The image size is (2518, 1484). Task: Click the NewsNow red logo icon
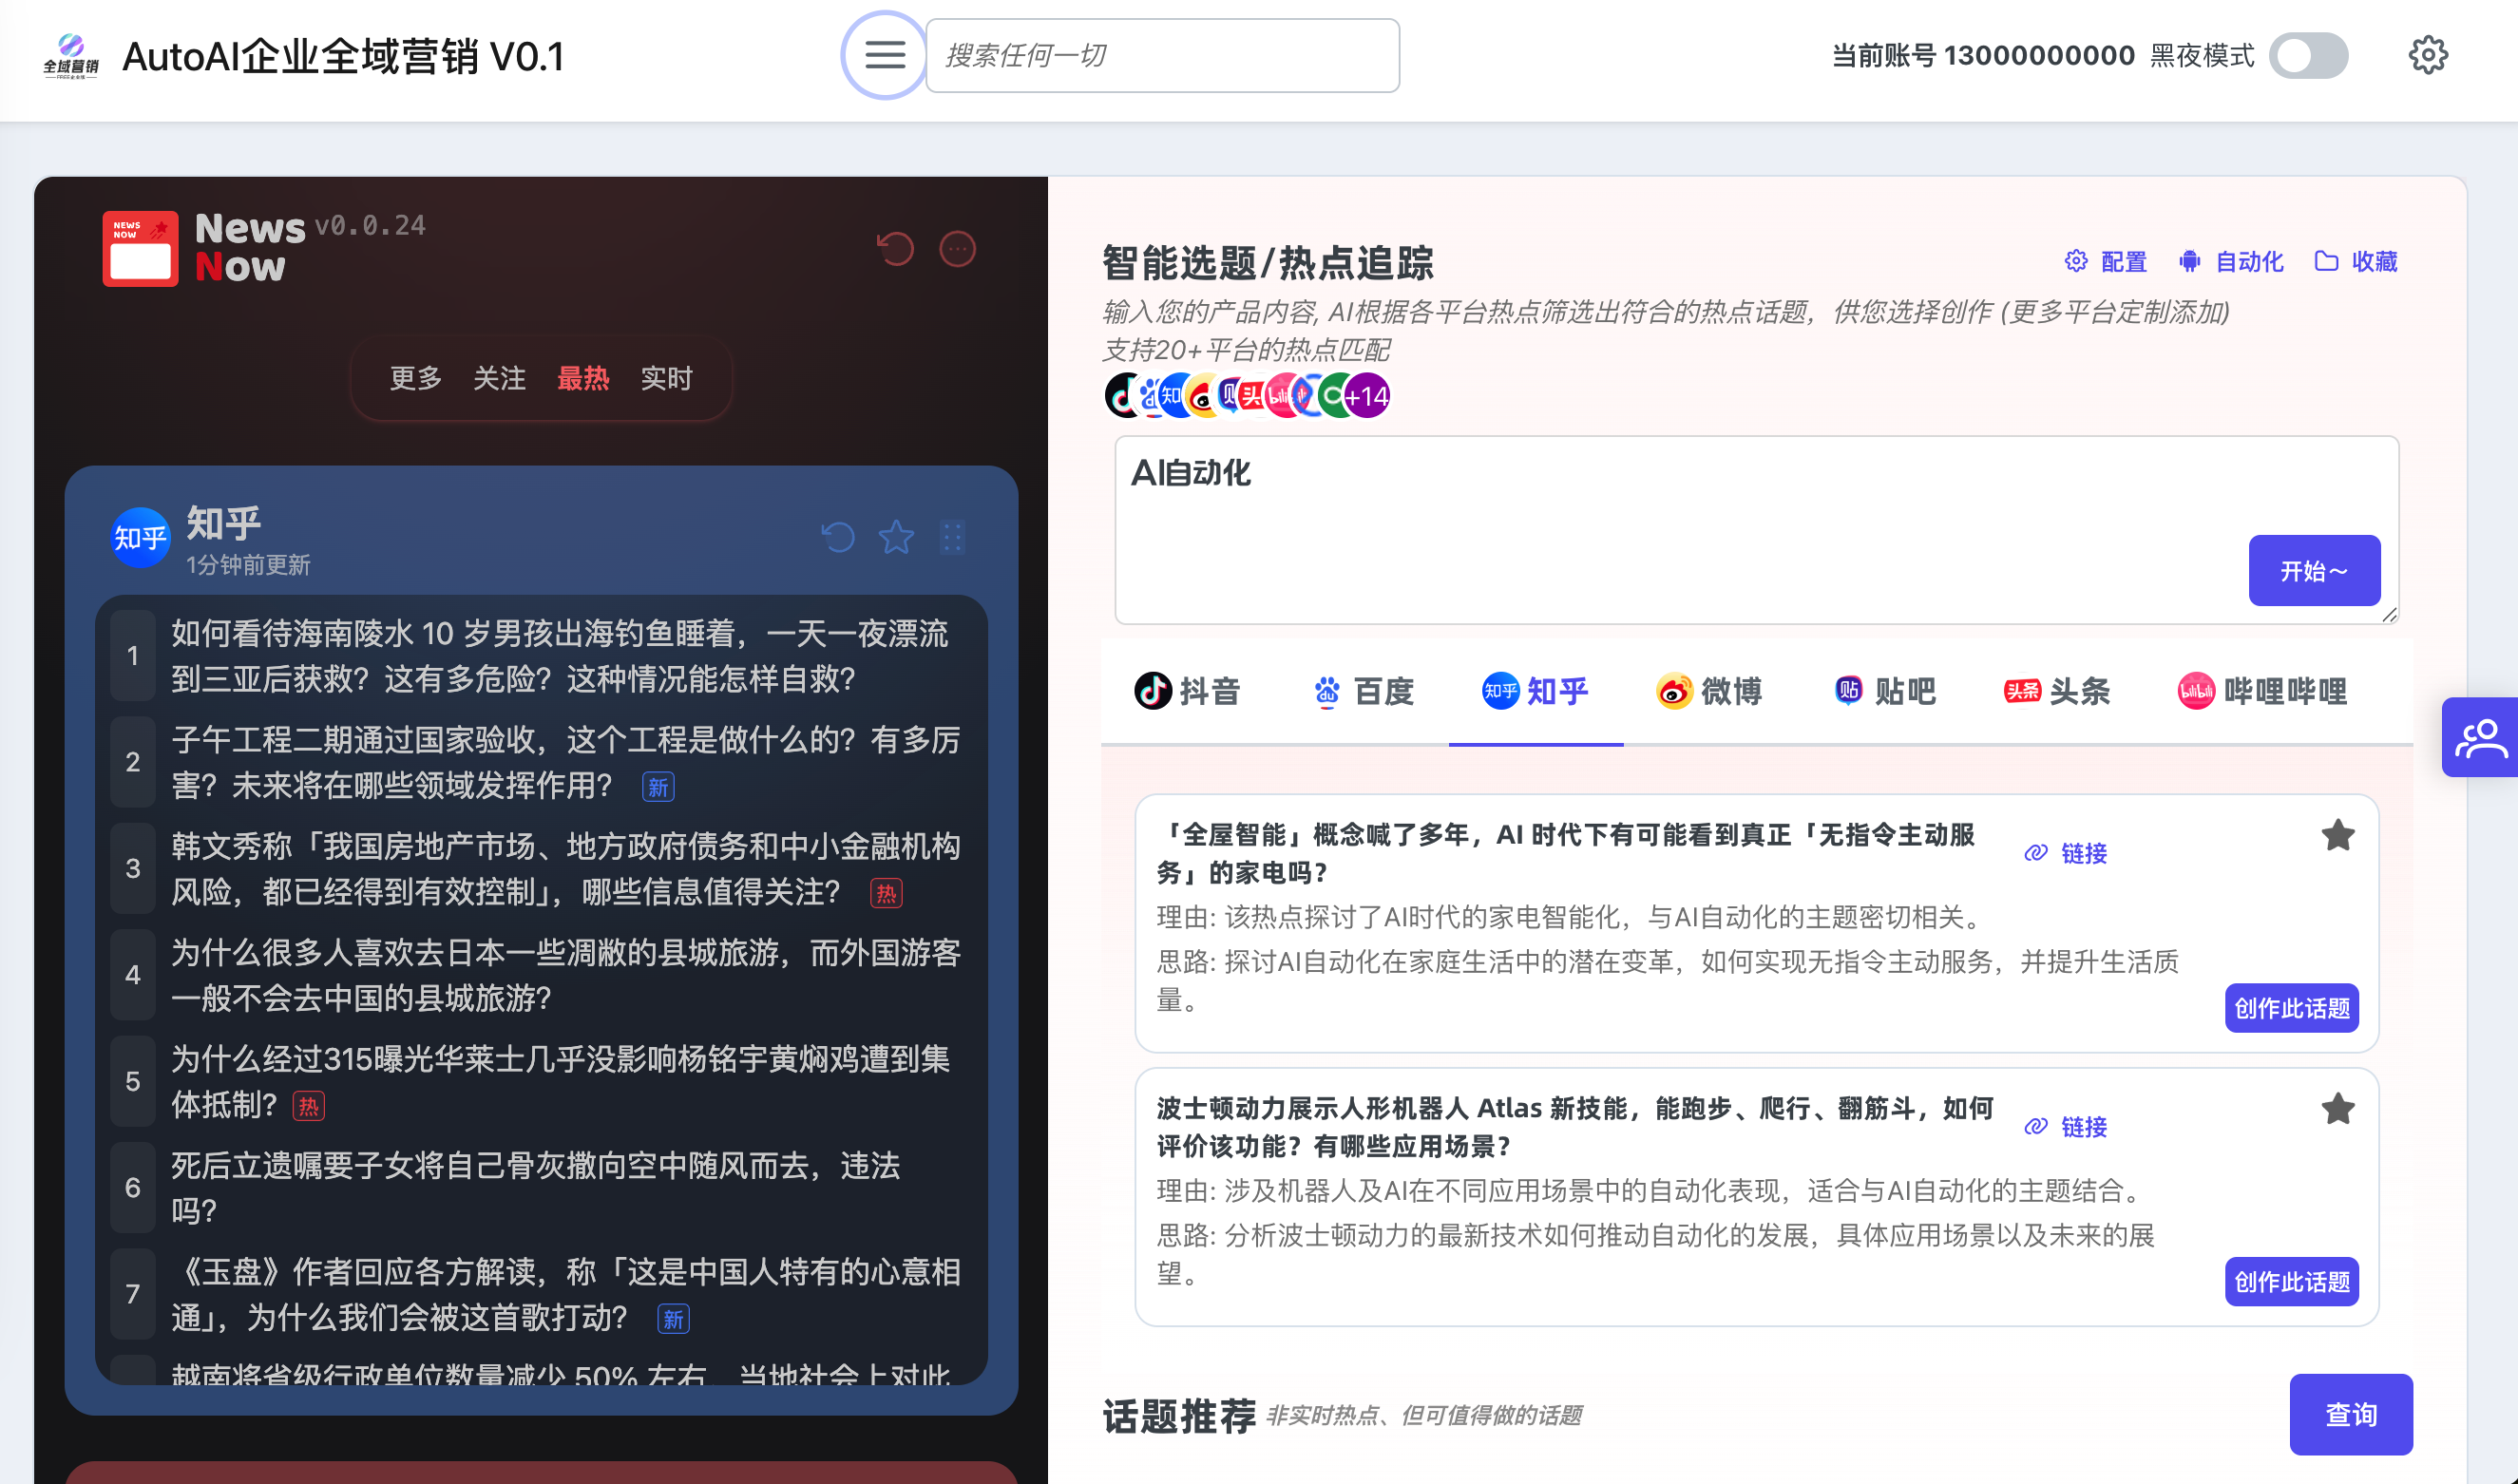point(140,248)
